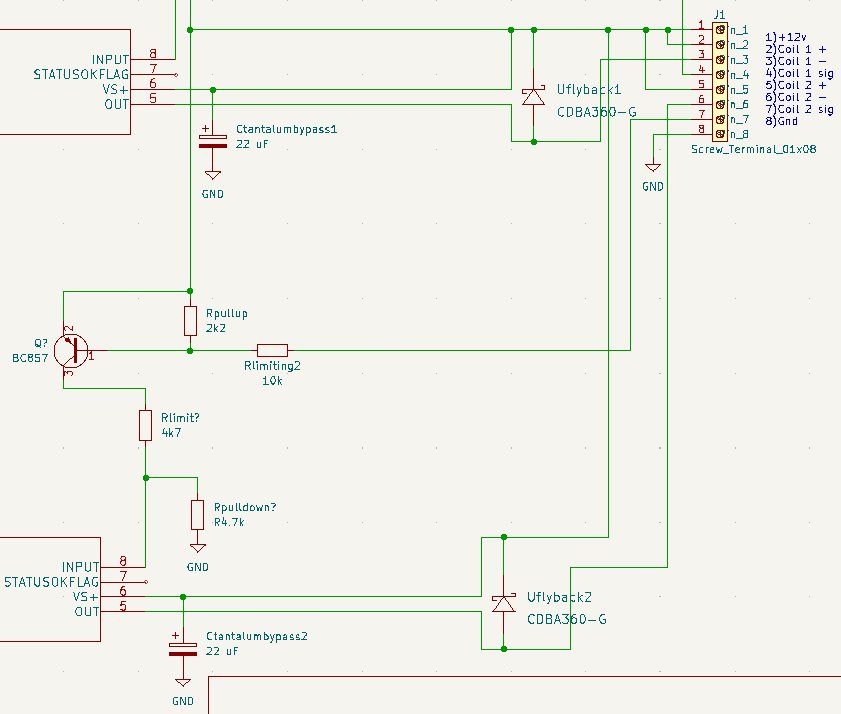Select the J1 screw terminal connector body
Viewport: 841px width, 714px height.
[x=720, y=80]
